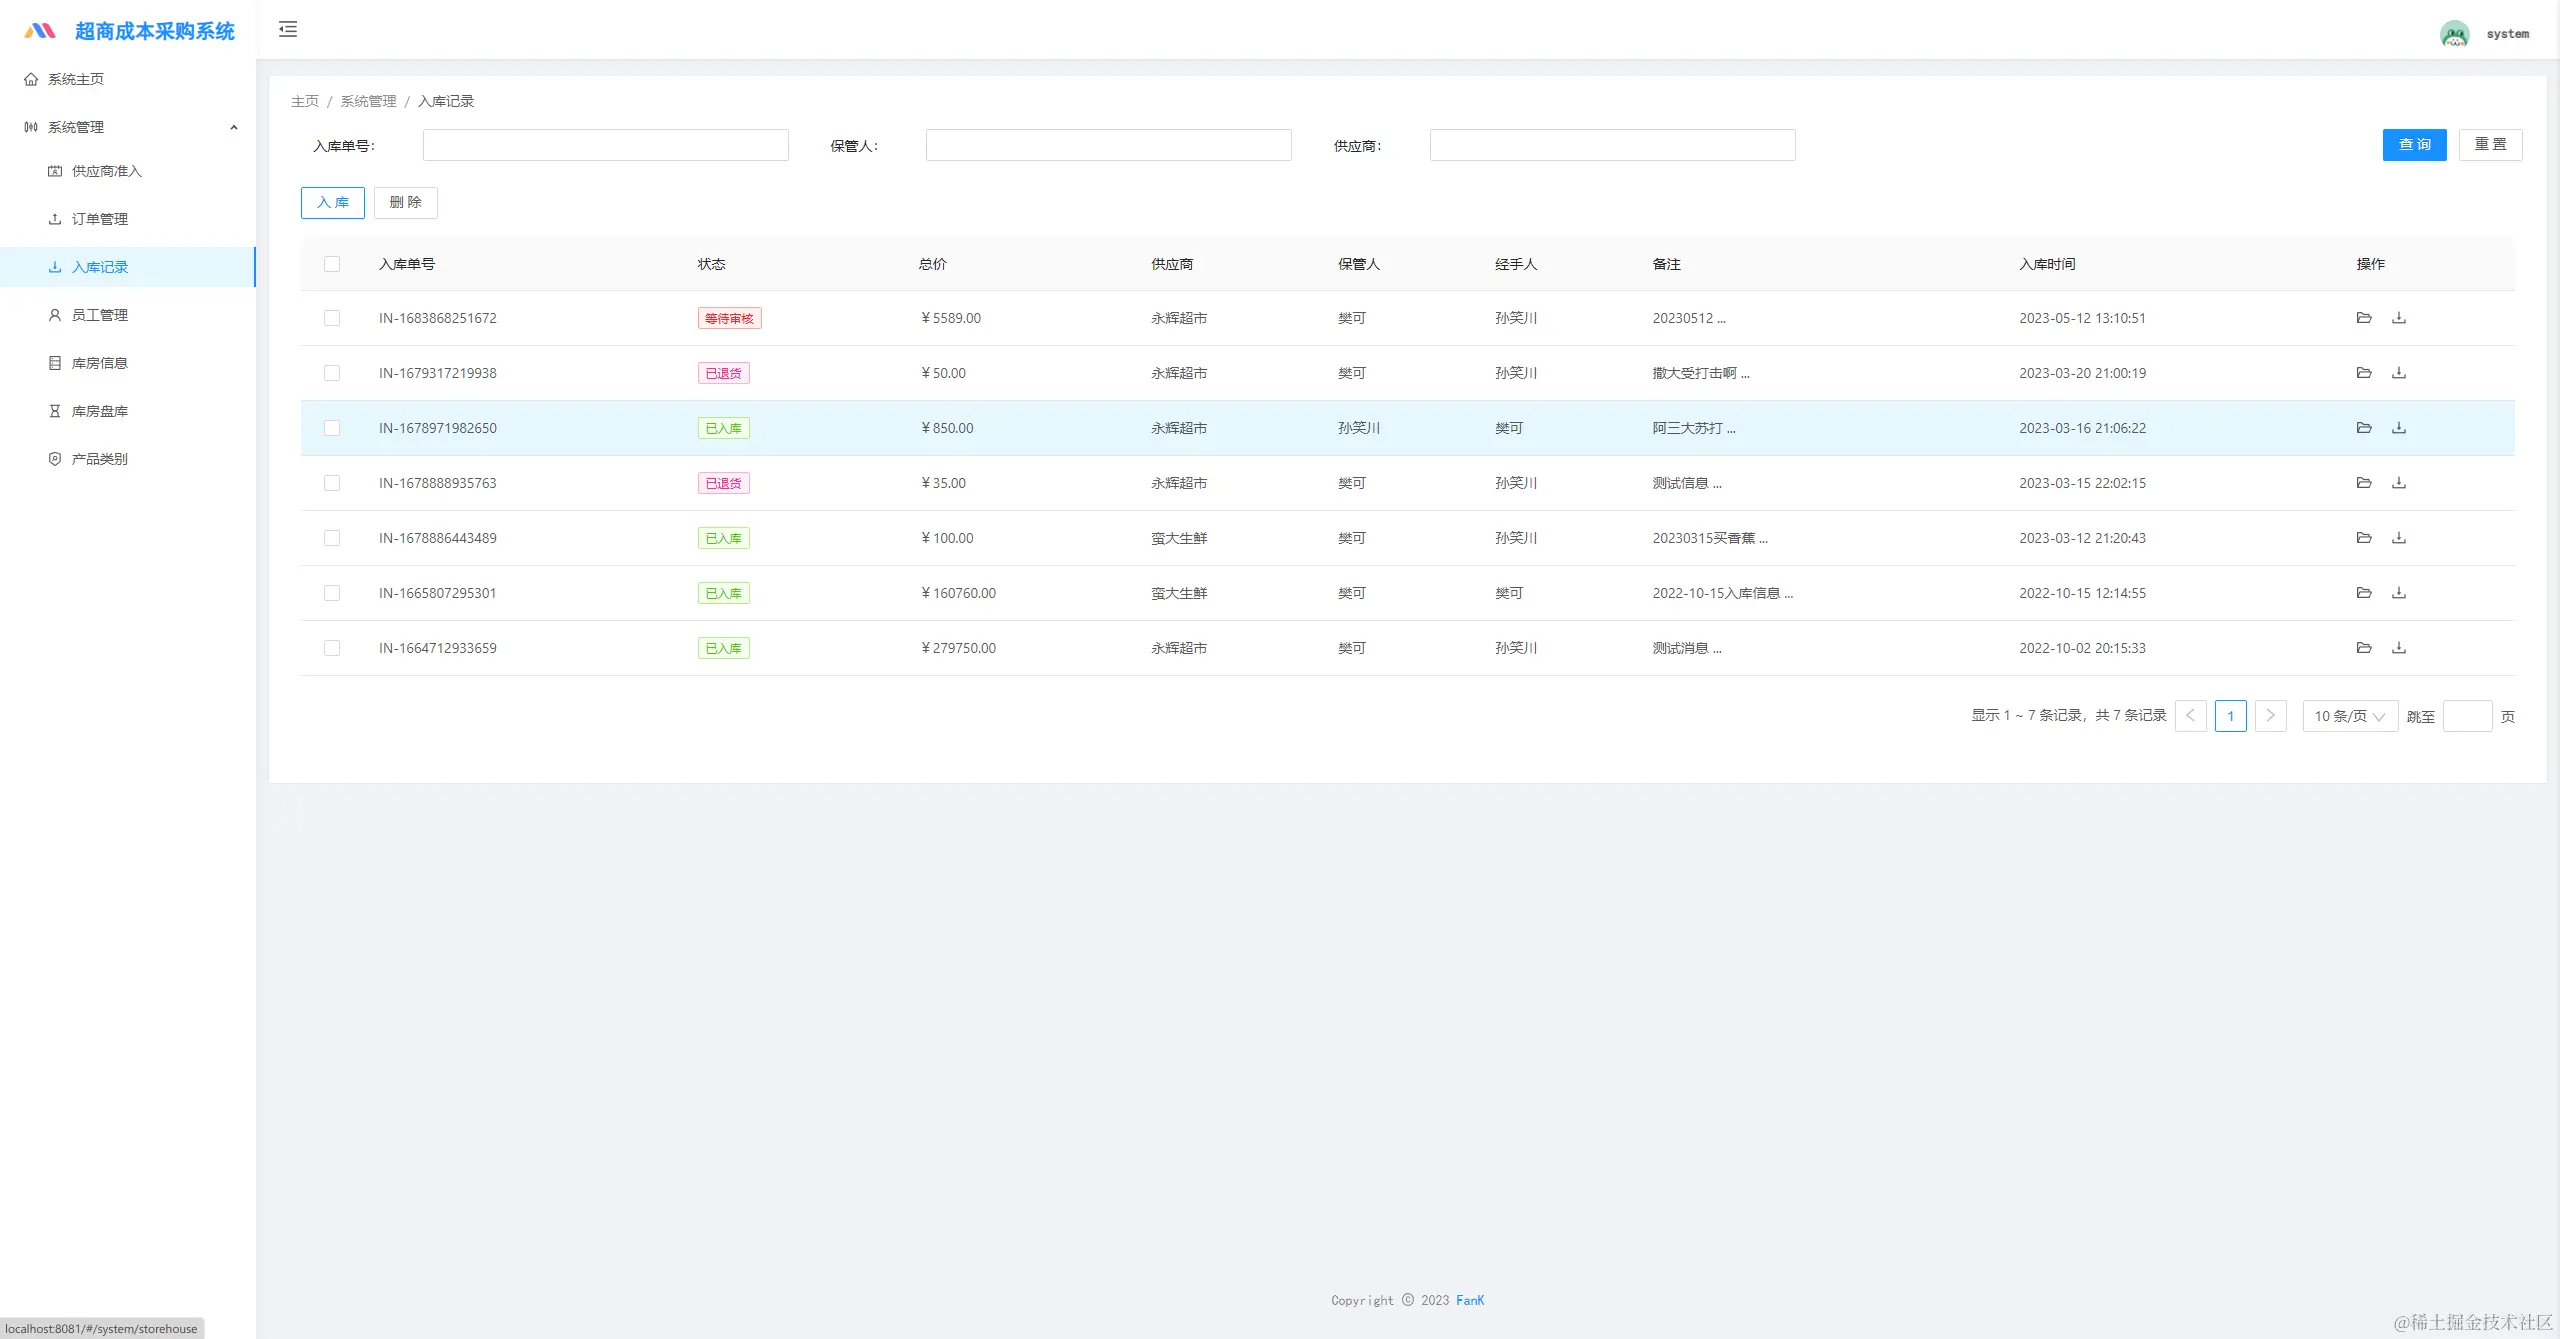Click the download icon for IN-1664712933659

(2399, 648)
